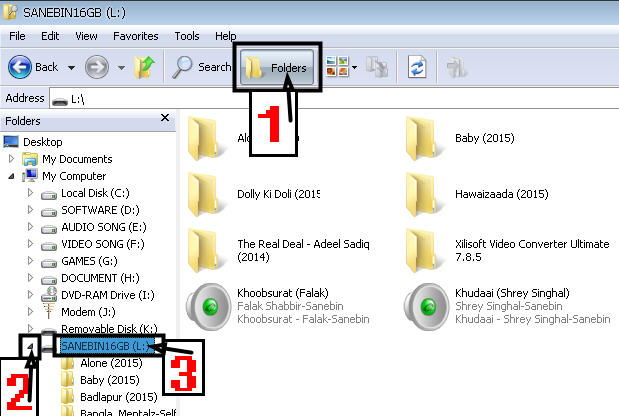
Task: Open the Forward history dropdown arrow
Action: point(121,68)
